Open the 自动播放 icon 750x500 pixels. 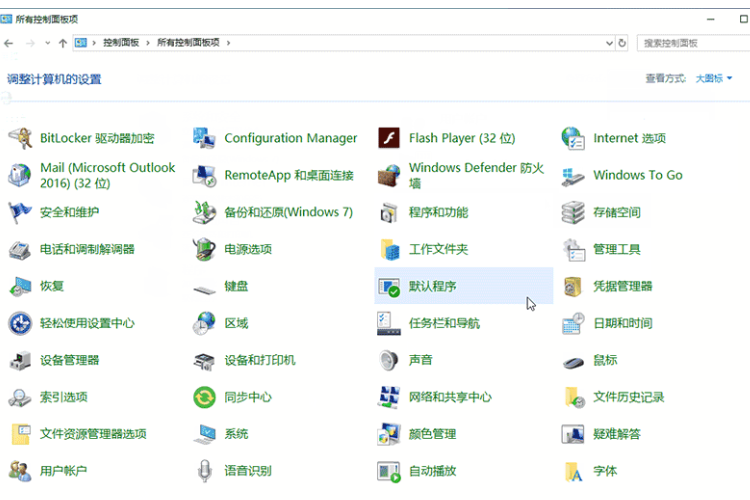tap(389, 471)
